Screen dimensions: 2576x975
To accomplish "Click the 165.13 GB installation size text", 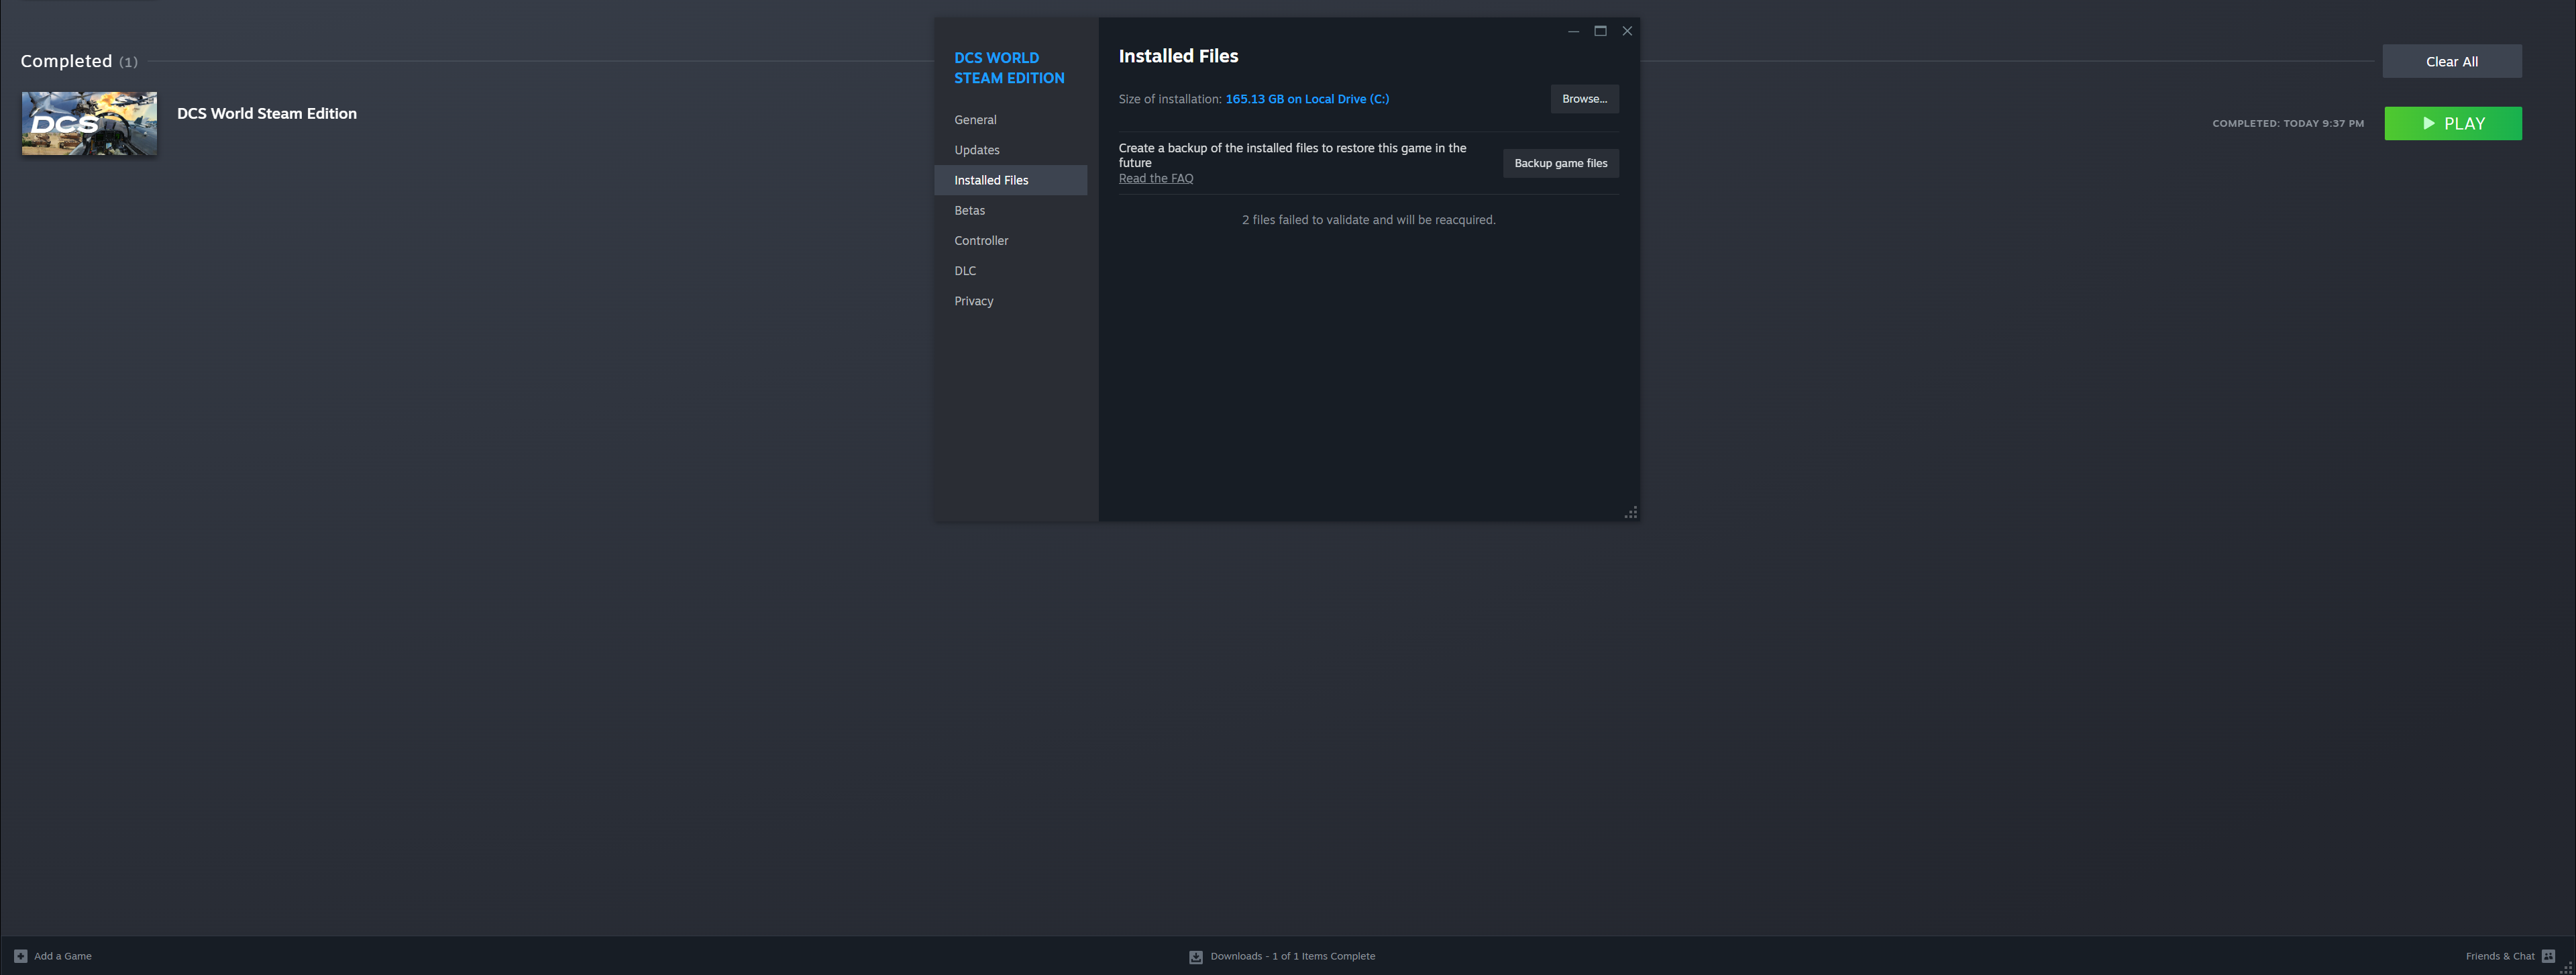I will (x=1306, y=99).
